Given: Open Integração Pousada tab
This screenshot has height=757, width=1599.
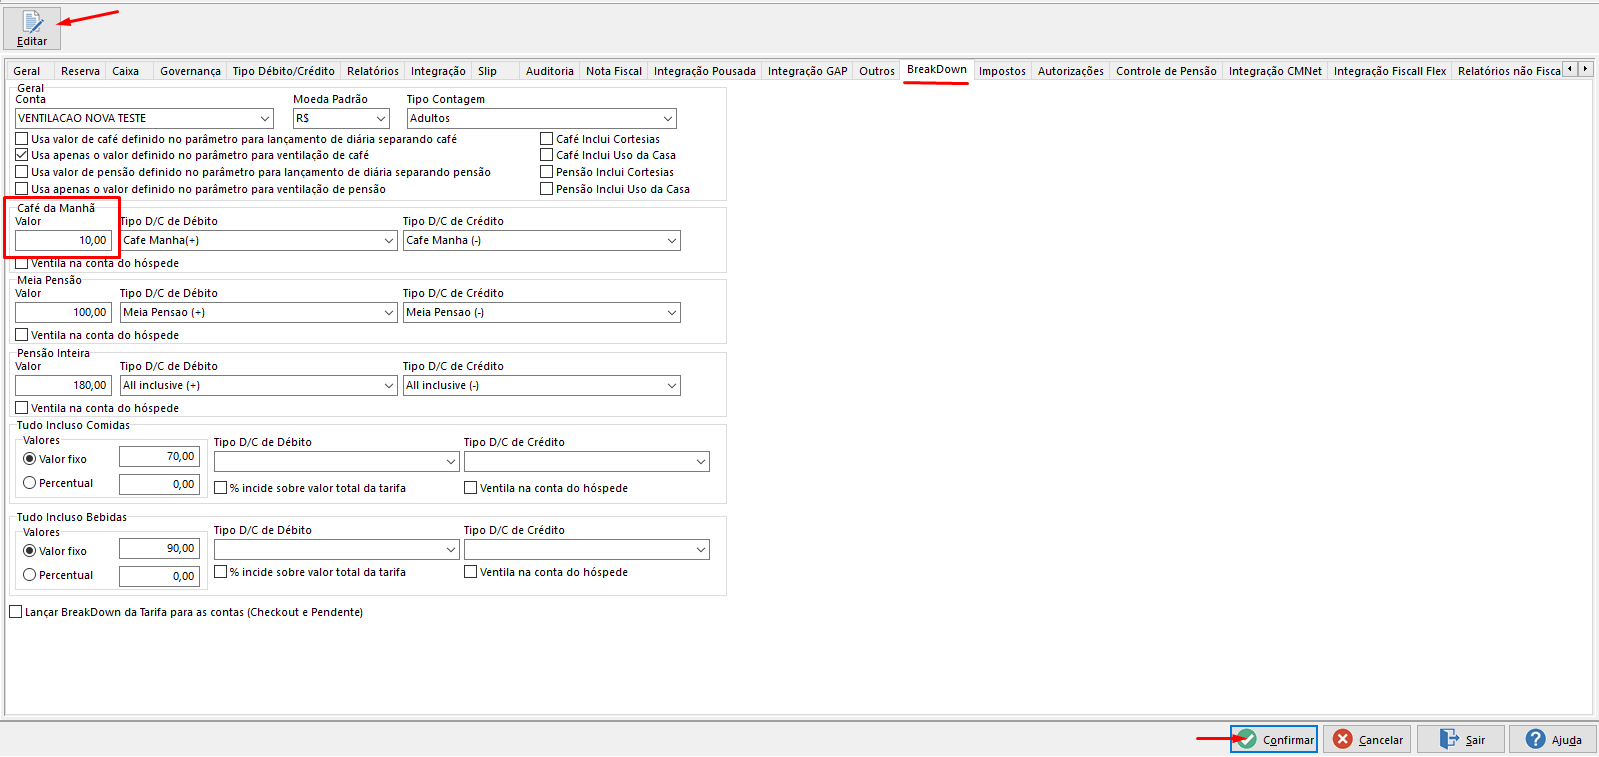Looking at the screenshot, I should [x=704, y=71].
